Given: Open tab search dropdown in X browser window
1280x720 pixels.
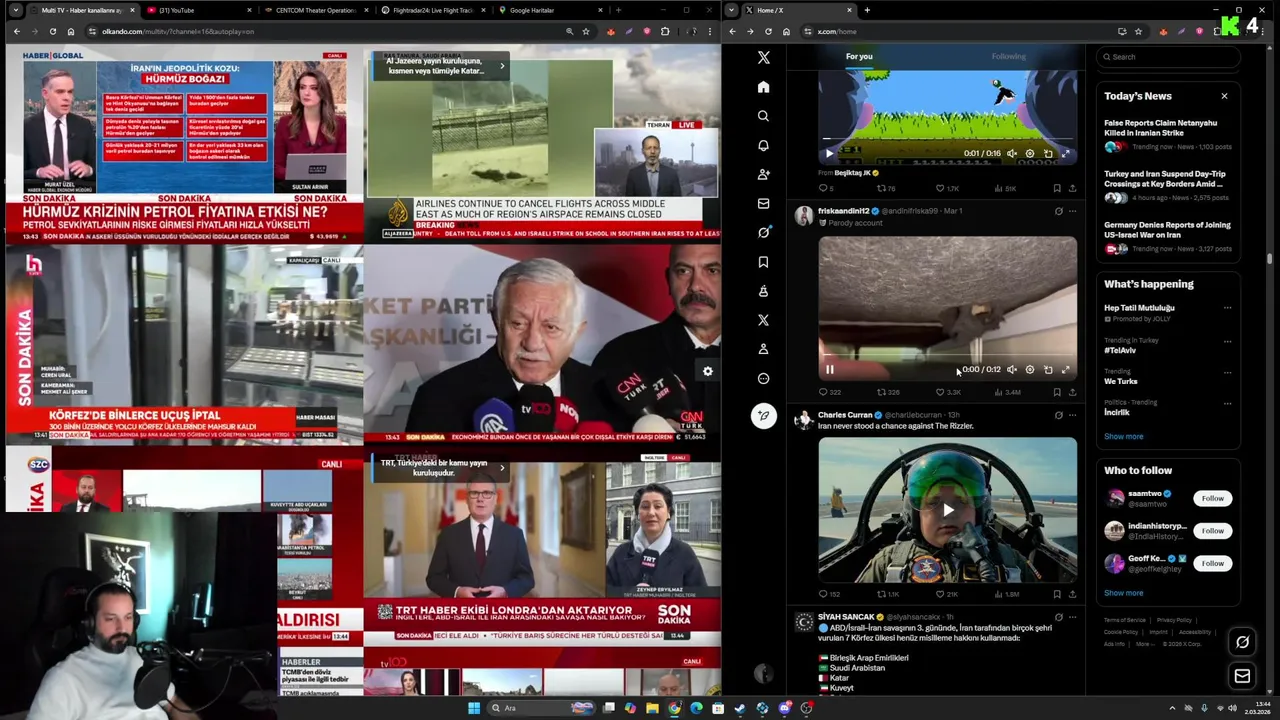Looking at the screenshot, I should [x=731, y=10].
